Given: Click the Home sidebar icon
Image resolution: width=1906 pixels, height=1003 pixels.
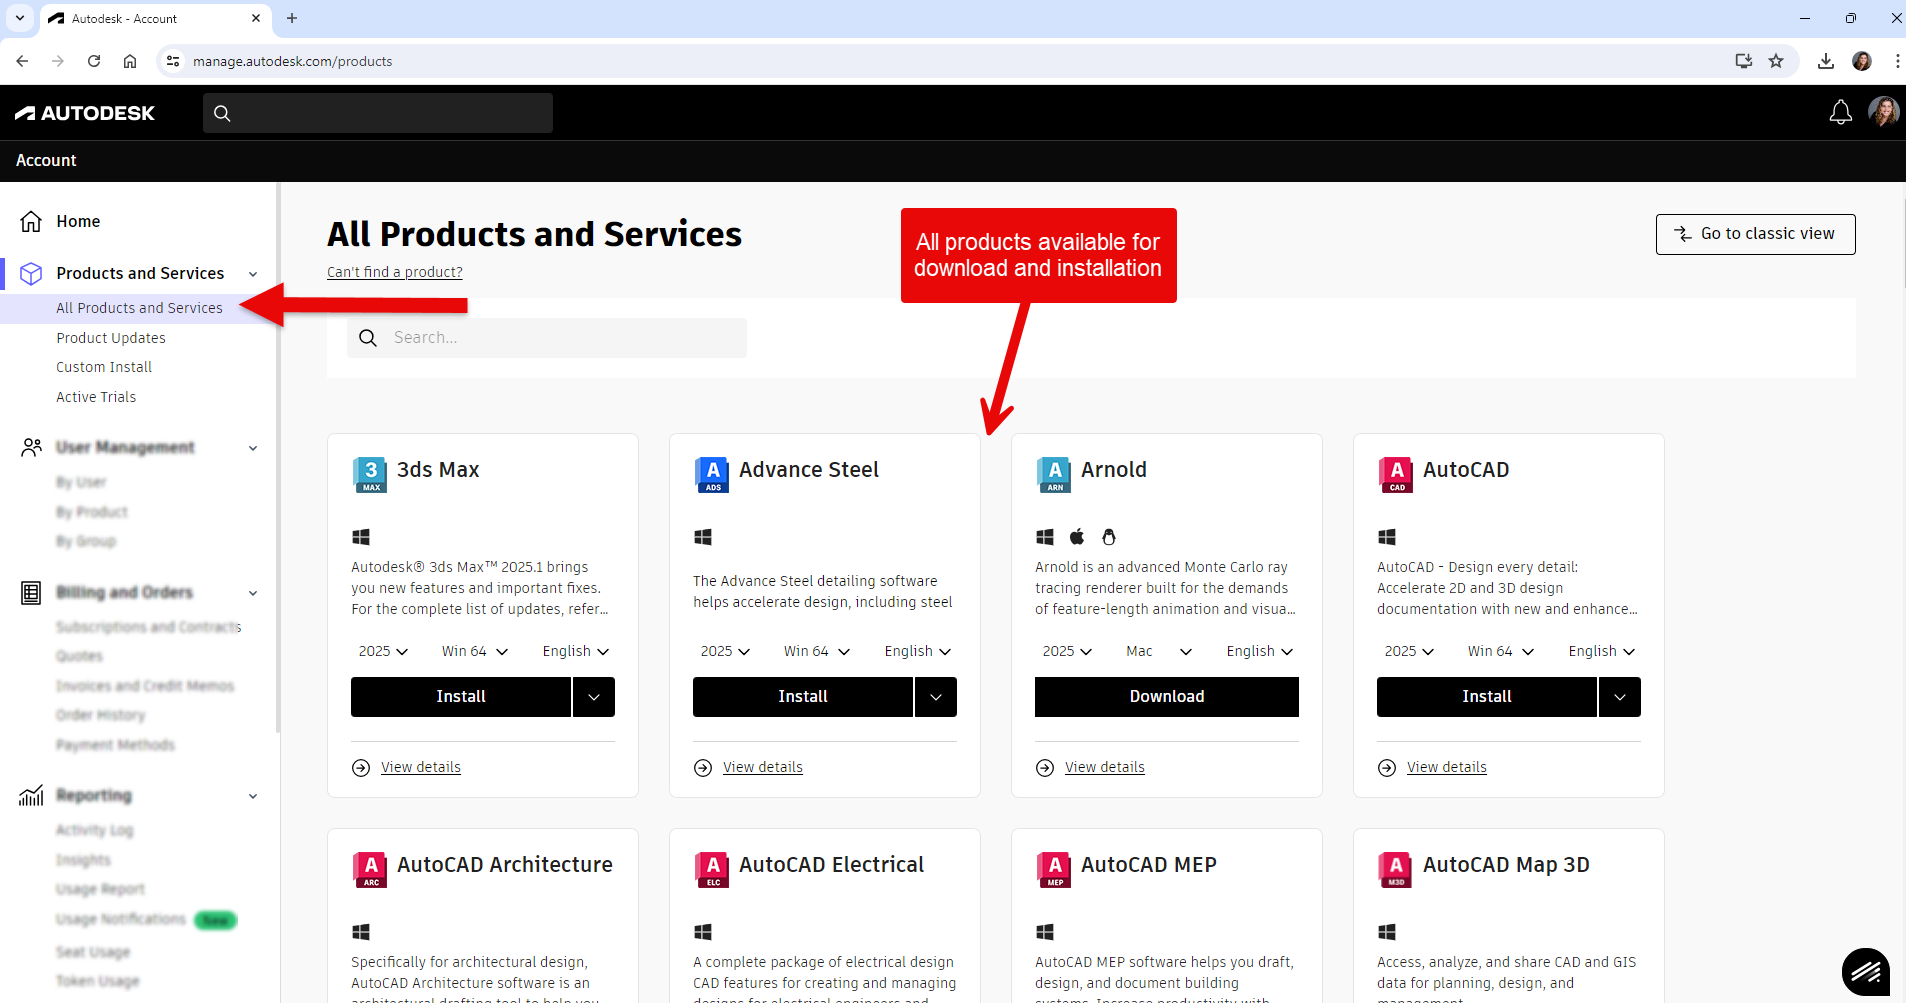Looking at the screenshot, I should [31, 221].
